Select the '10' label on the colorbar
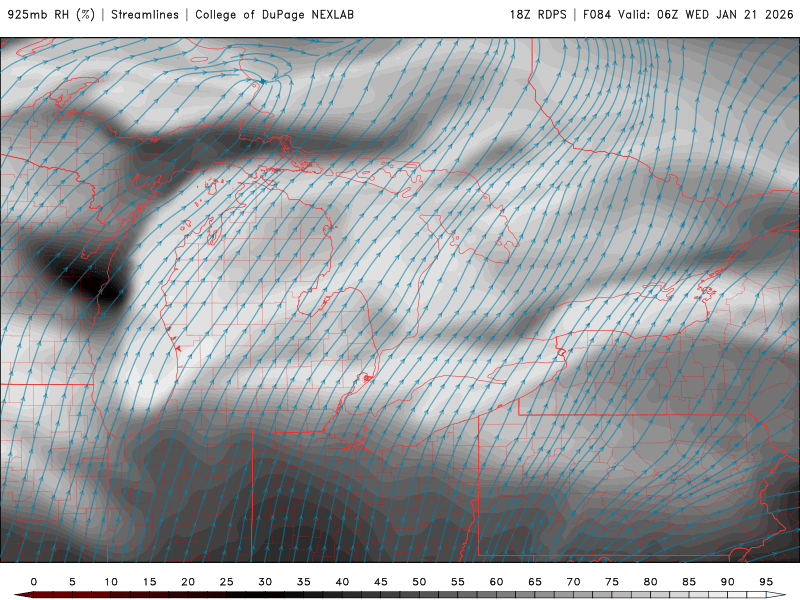The height and width of the screenshot is (600, 800). click(111, 582)
